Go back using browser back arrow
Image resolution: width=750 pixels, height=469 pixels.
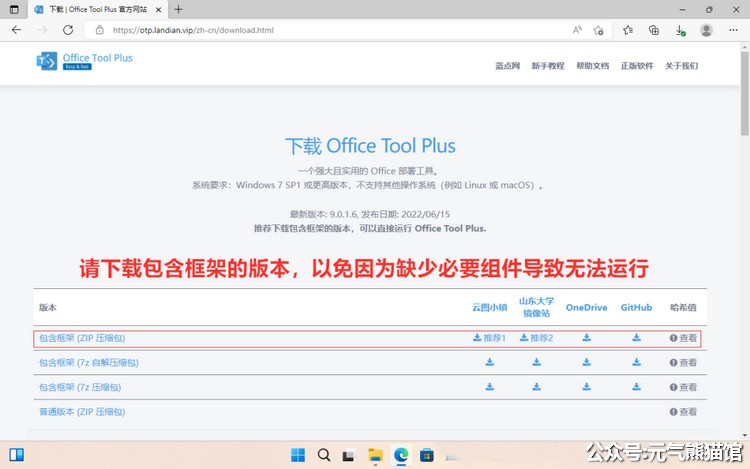coord(17,30)
